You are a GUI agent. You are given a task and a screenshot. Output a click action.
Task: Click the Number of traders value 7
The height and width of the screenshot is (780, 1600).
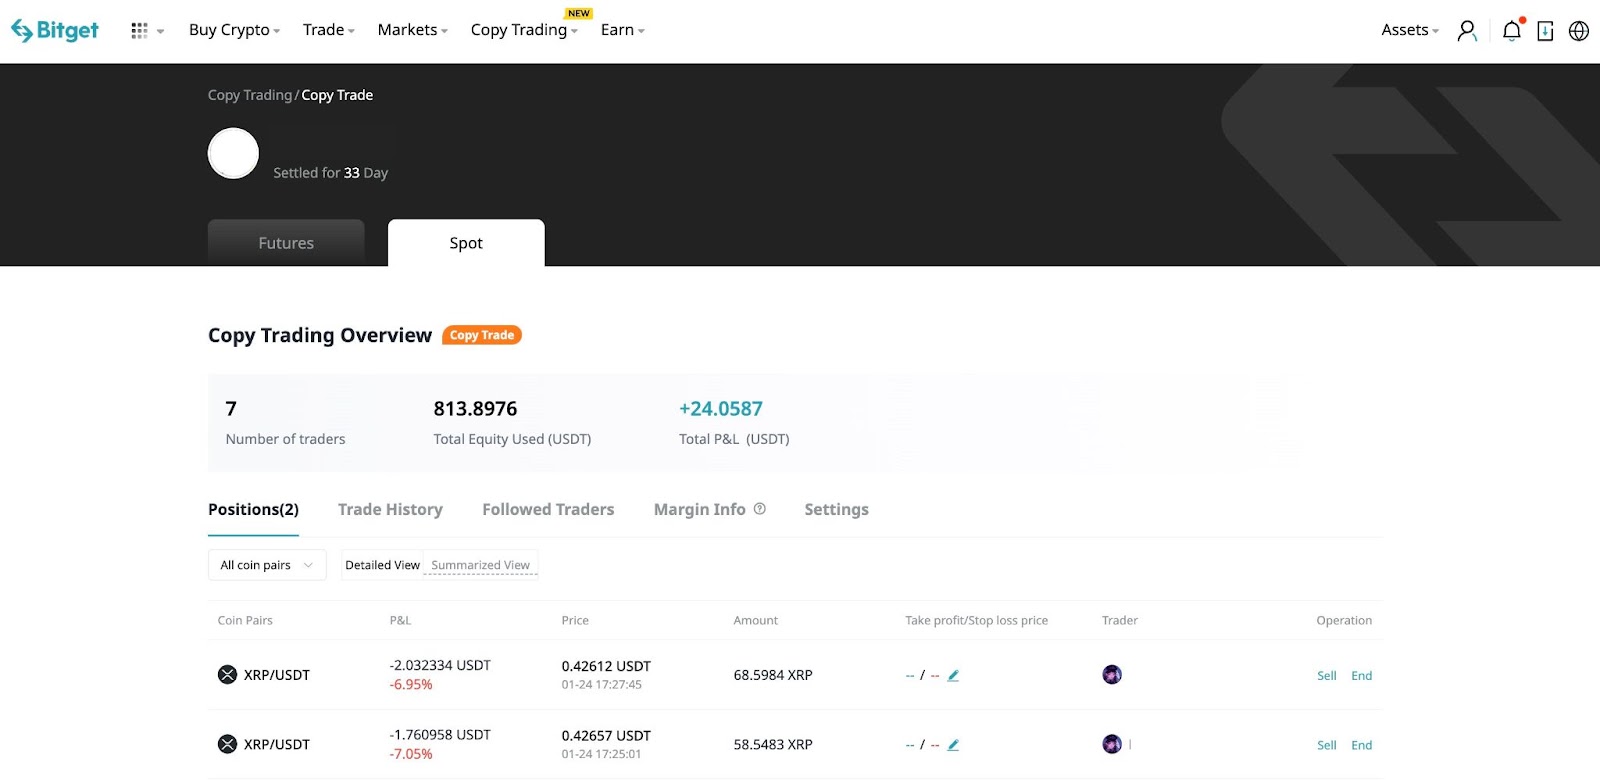(x=231, y=409)
